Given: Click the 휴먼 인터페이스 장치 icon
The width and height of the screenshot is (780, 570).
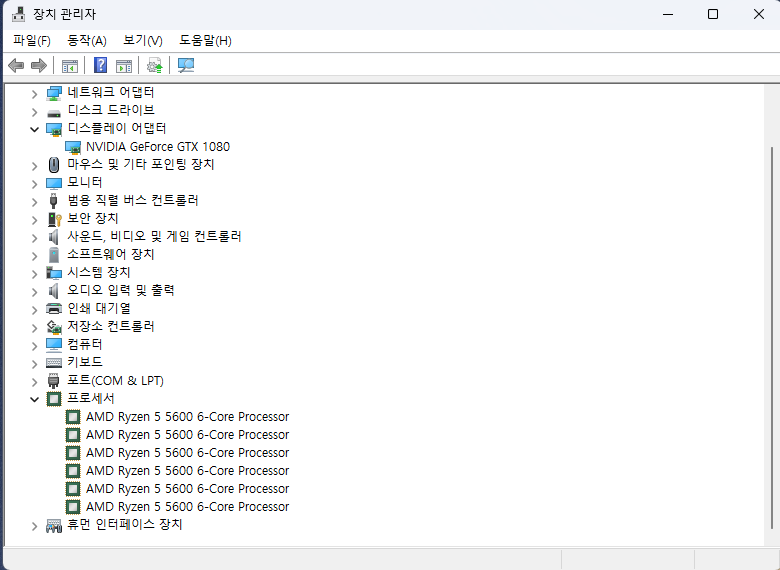Looking at the screenshot, I should pyautogui.click(x=54, y=525).
